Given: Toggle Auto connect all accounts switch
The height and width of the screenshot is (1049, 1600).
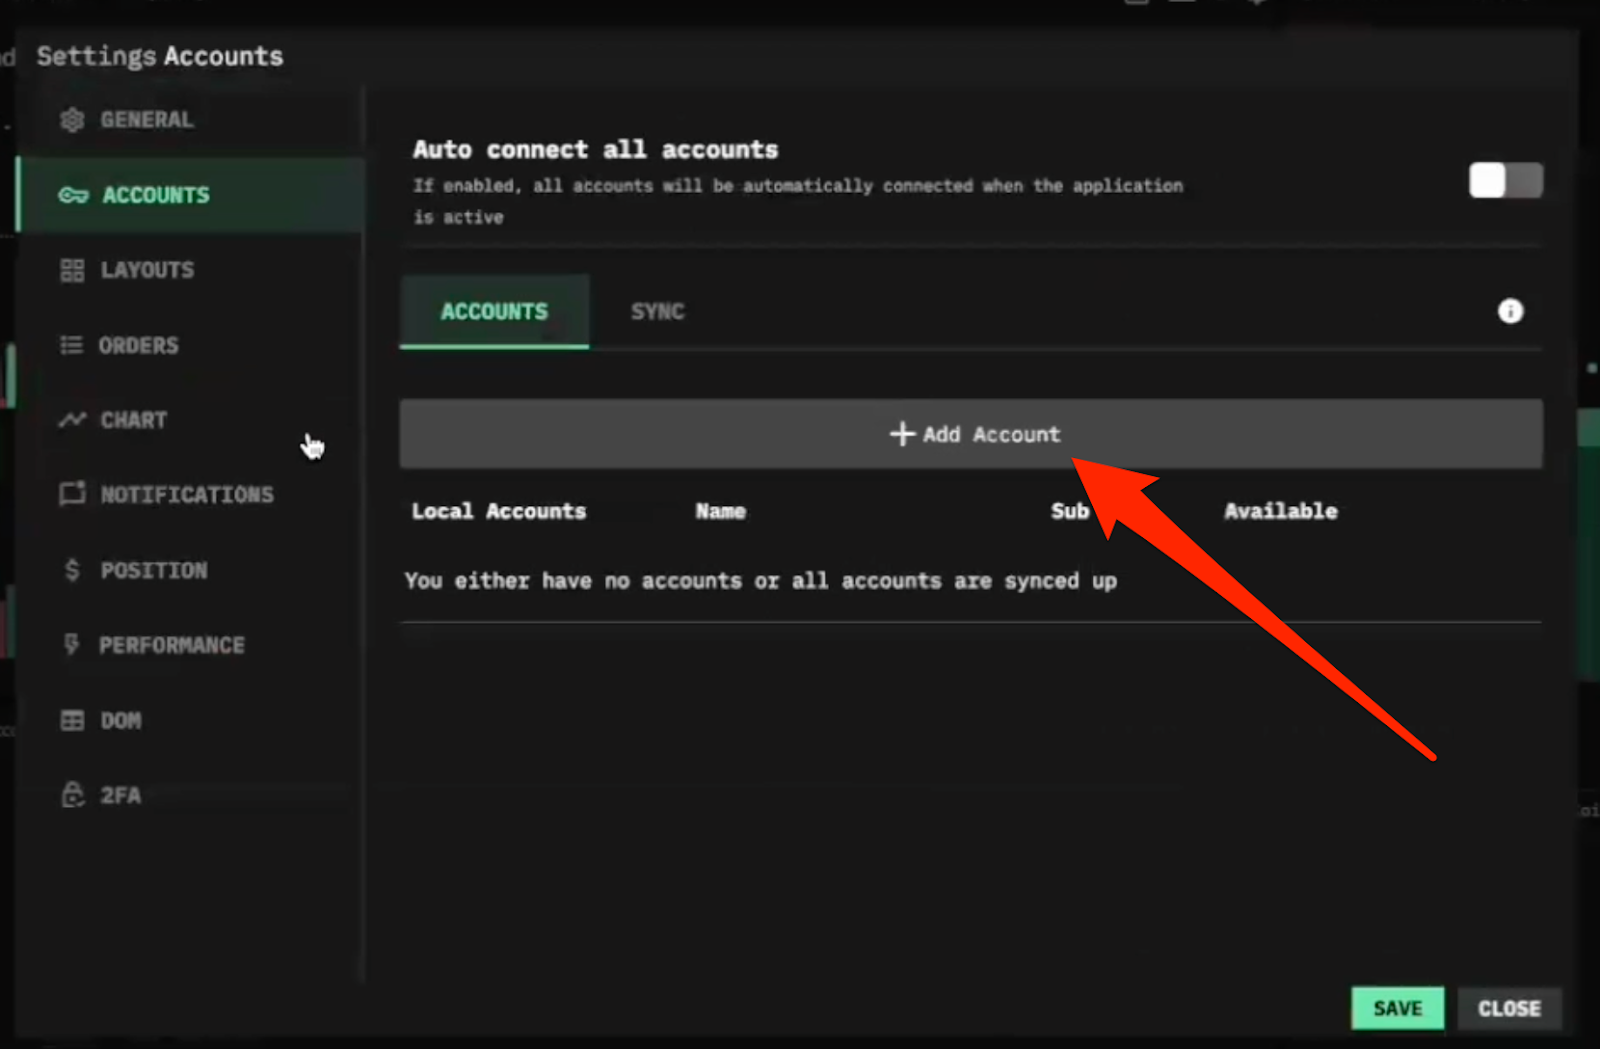Looking at the screenshot, I should coord(1505,181).
